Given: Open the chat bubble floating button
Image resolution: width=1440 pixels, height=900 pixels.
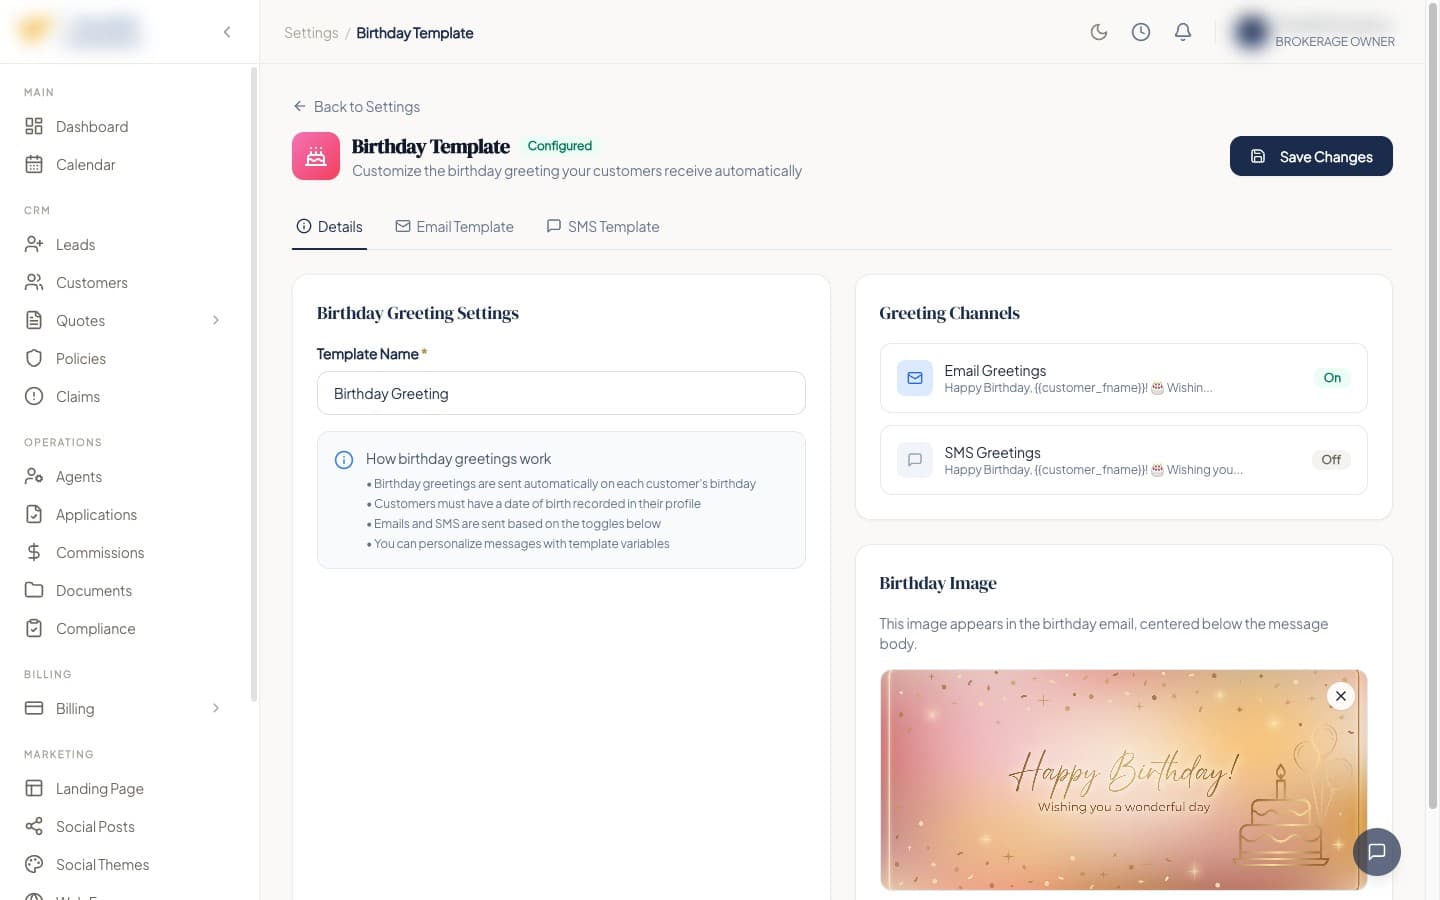Looking at the screenshot, I should (1377, 852).
